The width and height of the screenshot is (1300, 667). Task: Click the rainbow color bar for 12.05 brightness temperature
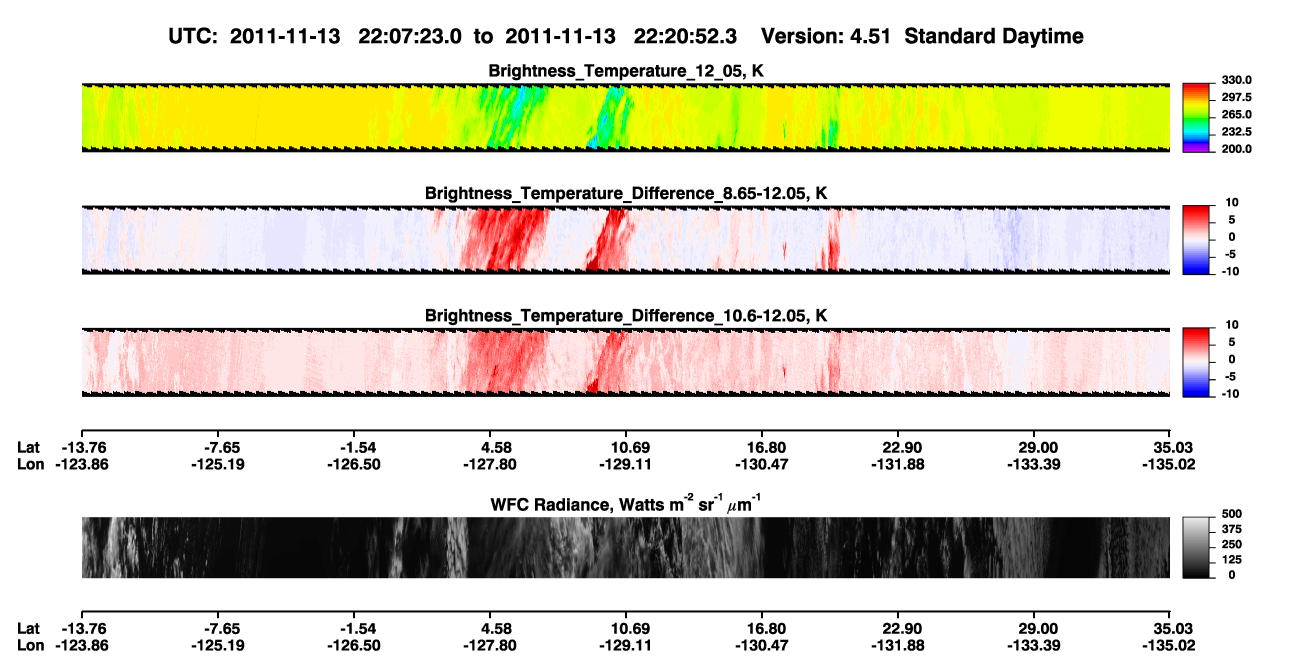tap(1197, 118)
